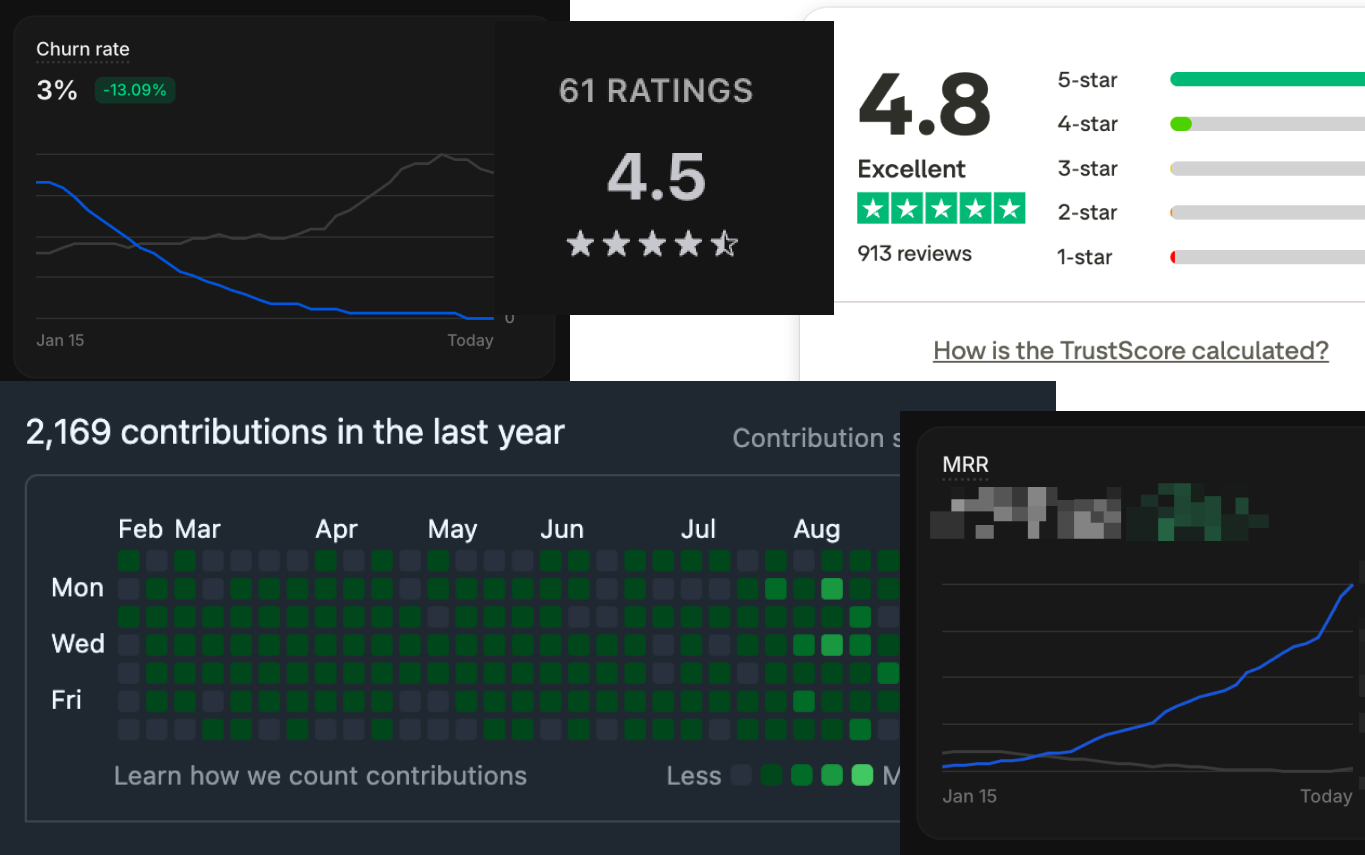Screen dimensions: 1365x855
Task: Select the brightest swatch in the More legend
Action: 862,775
